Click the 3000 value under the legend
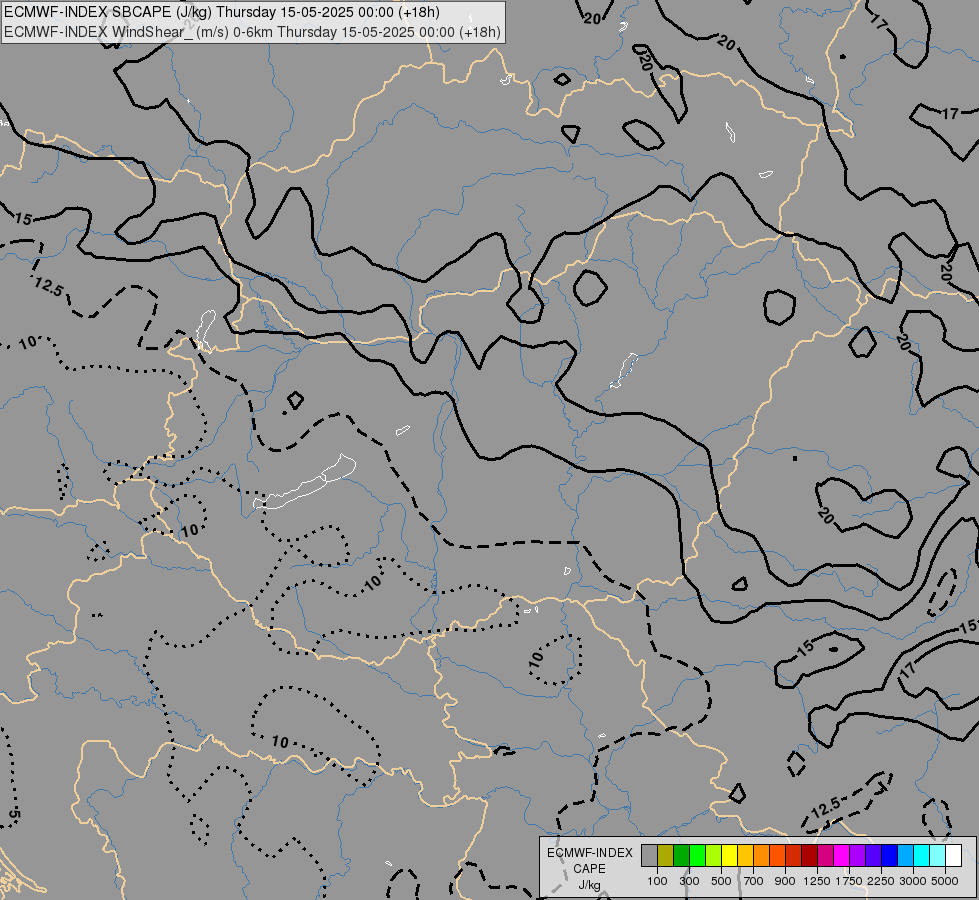Image resolution: width=979 pixels, height=900 pixels. (913, 881)
